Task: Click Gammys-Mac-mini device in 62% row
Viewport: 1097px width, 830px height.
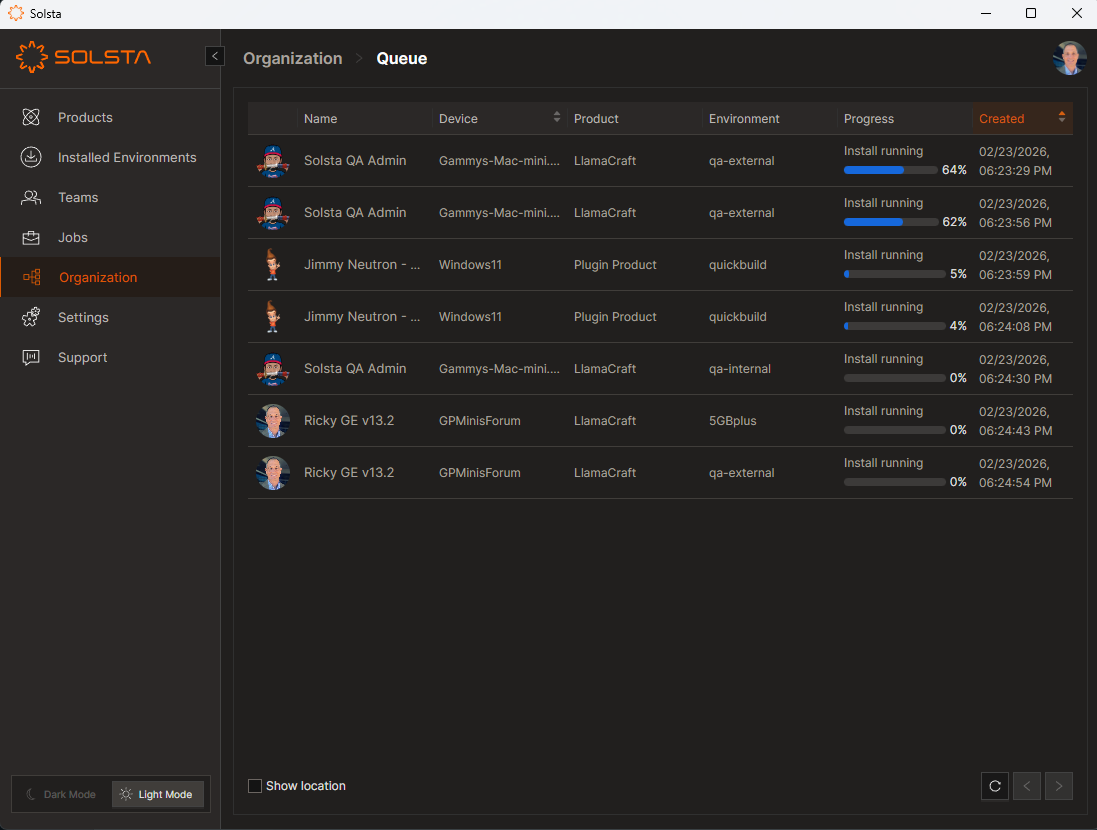Action: point(499,213)
